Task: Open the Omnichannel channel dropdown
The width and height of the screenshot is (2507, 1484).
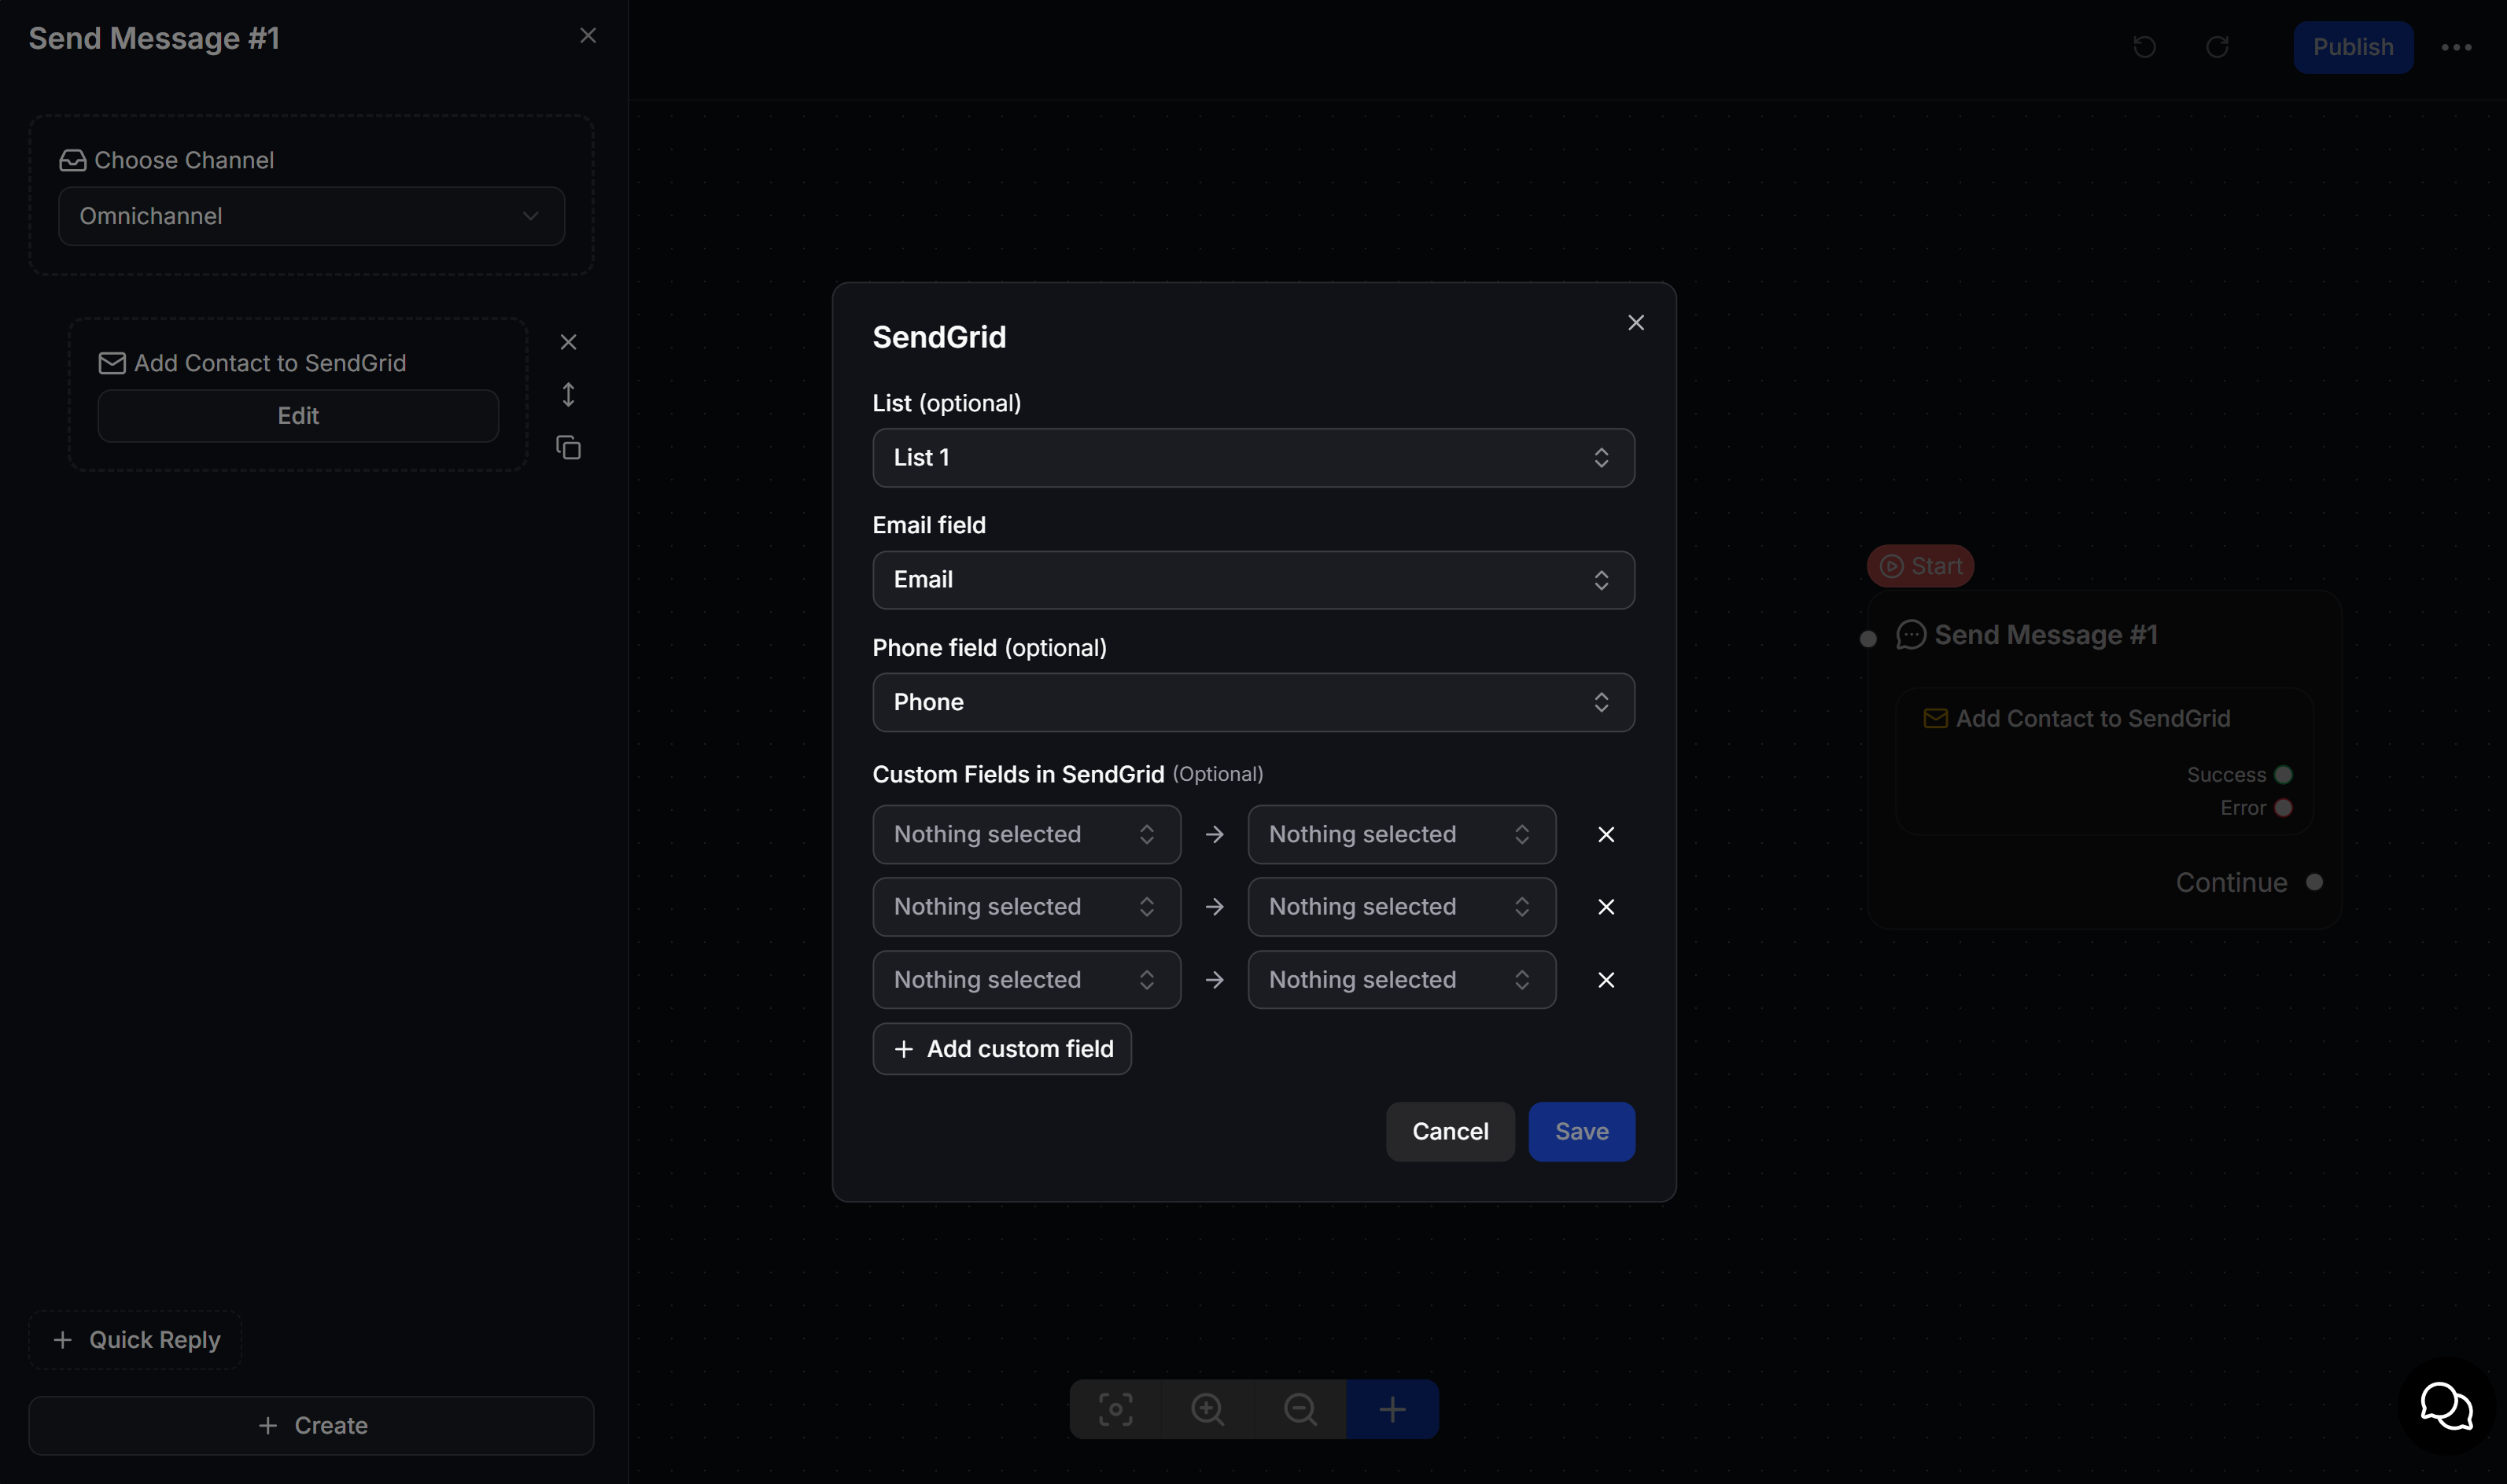Action: point(311,216)
